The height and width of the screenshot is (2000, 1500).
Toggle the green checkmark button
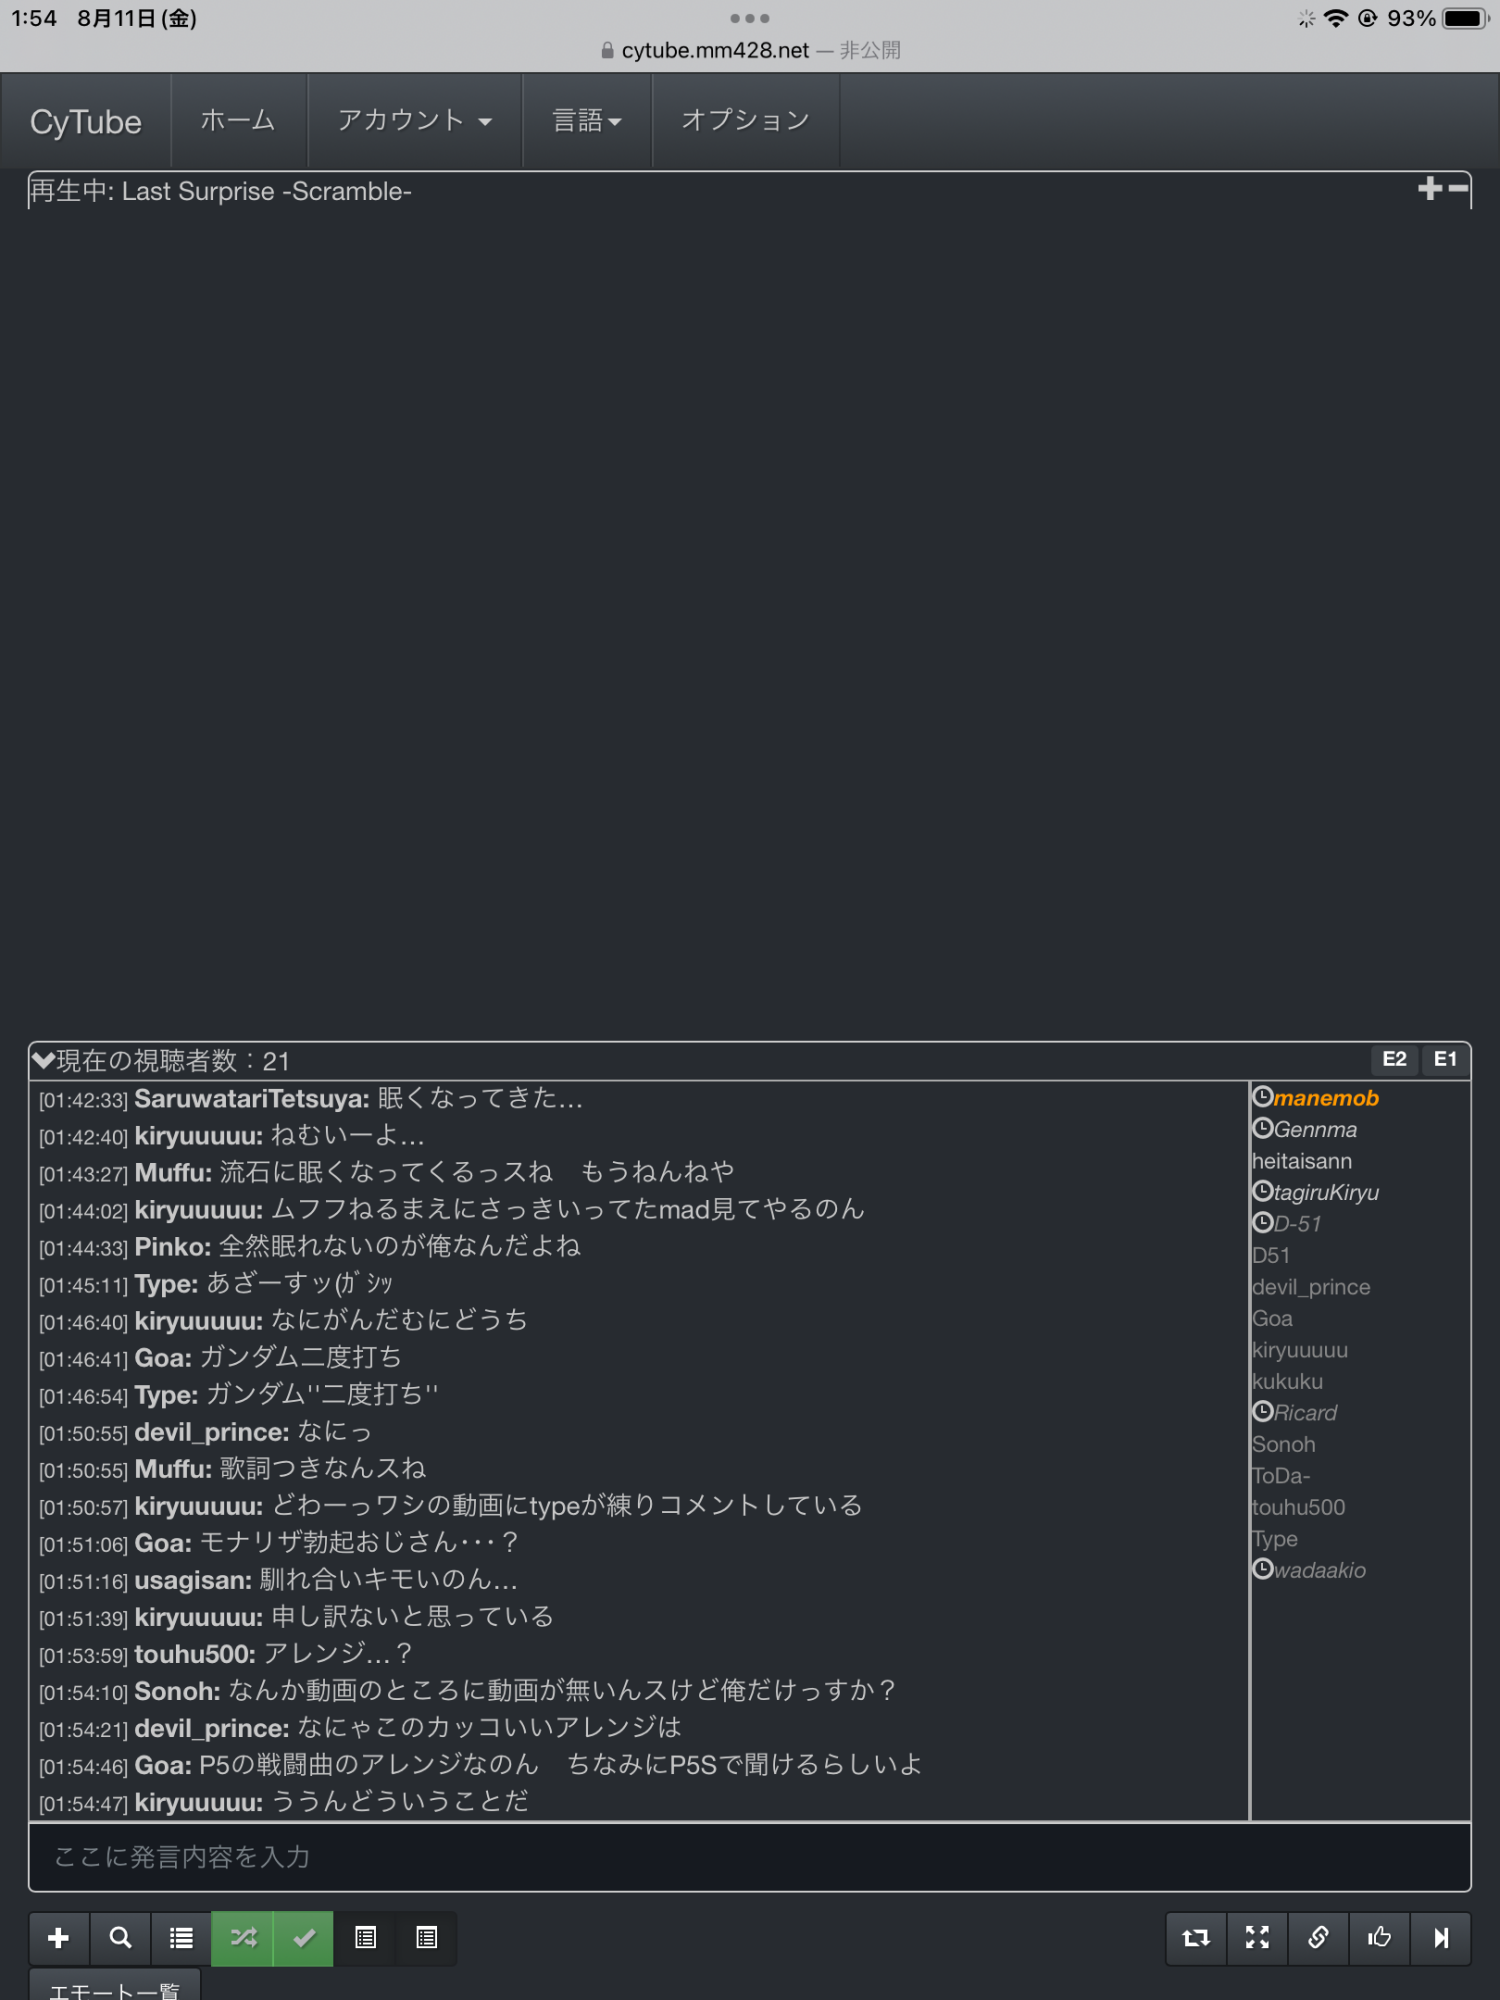304,1938
